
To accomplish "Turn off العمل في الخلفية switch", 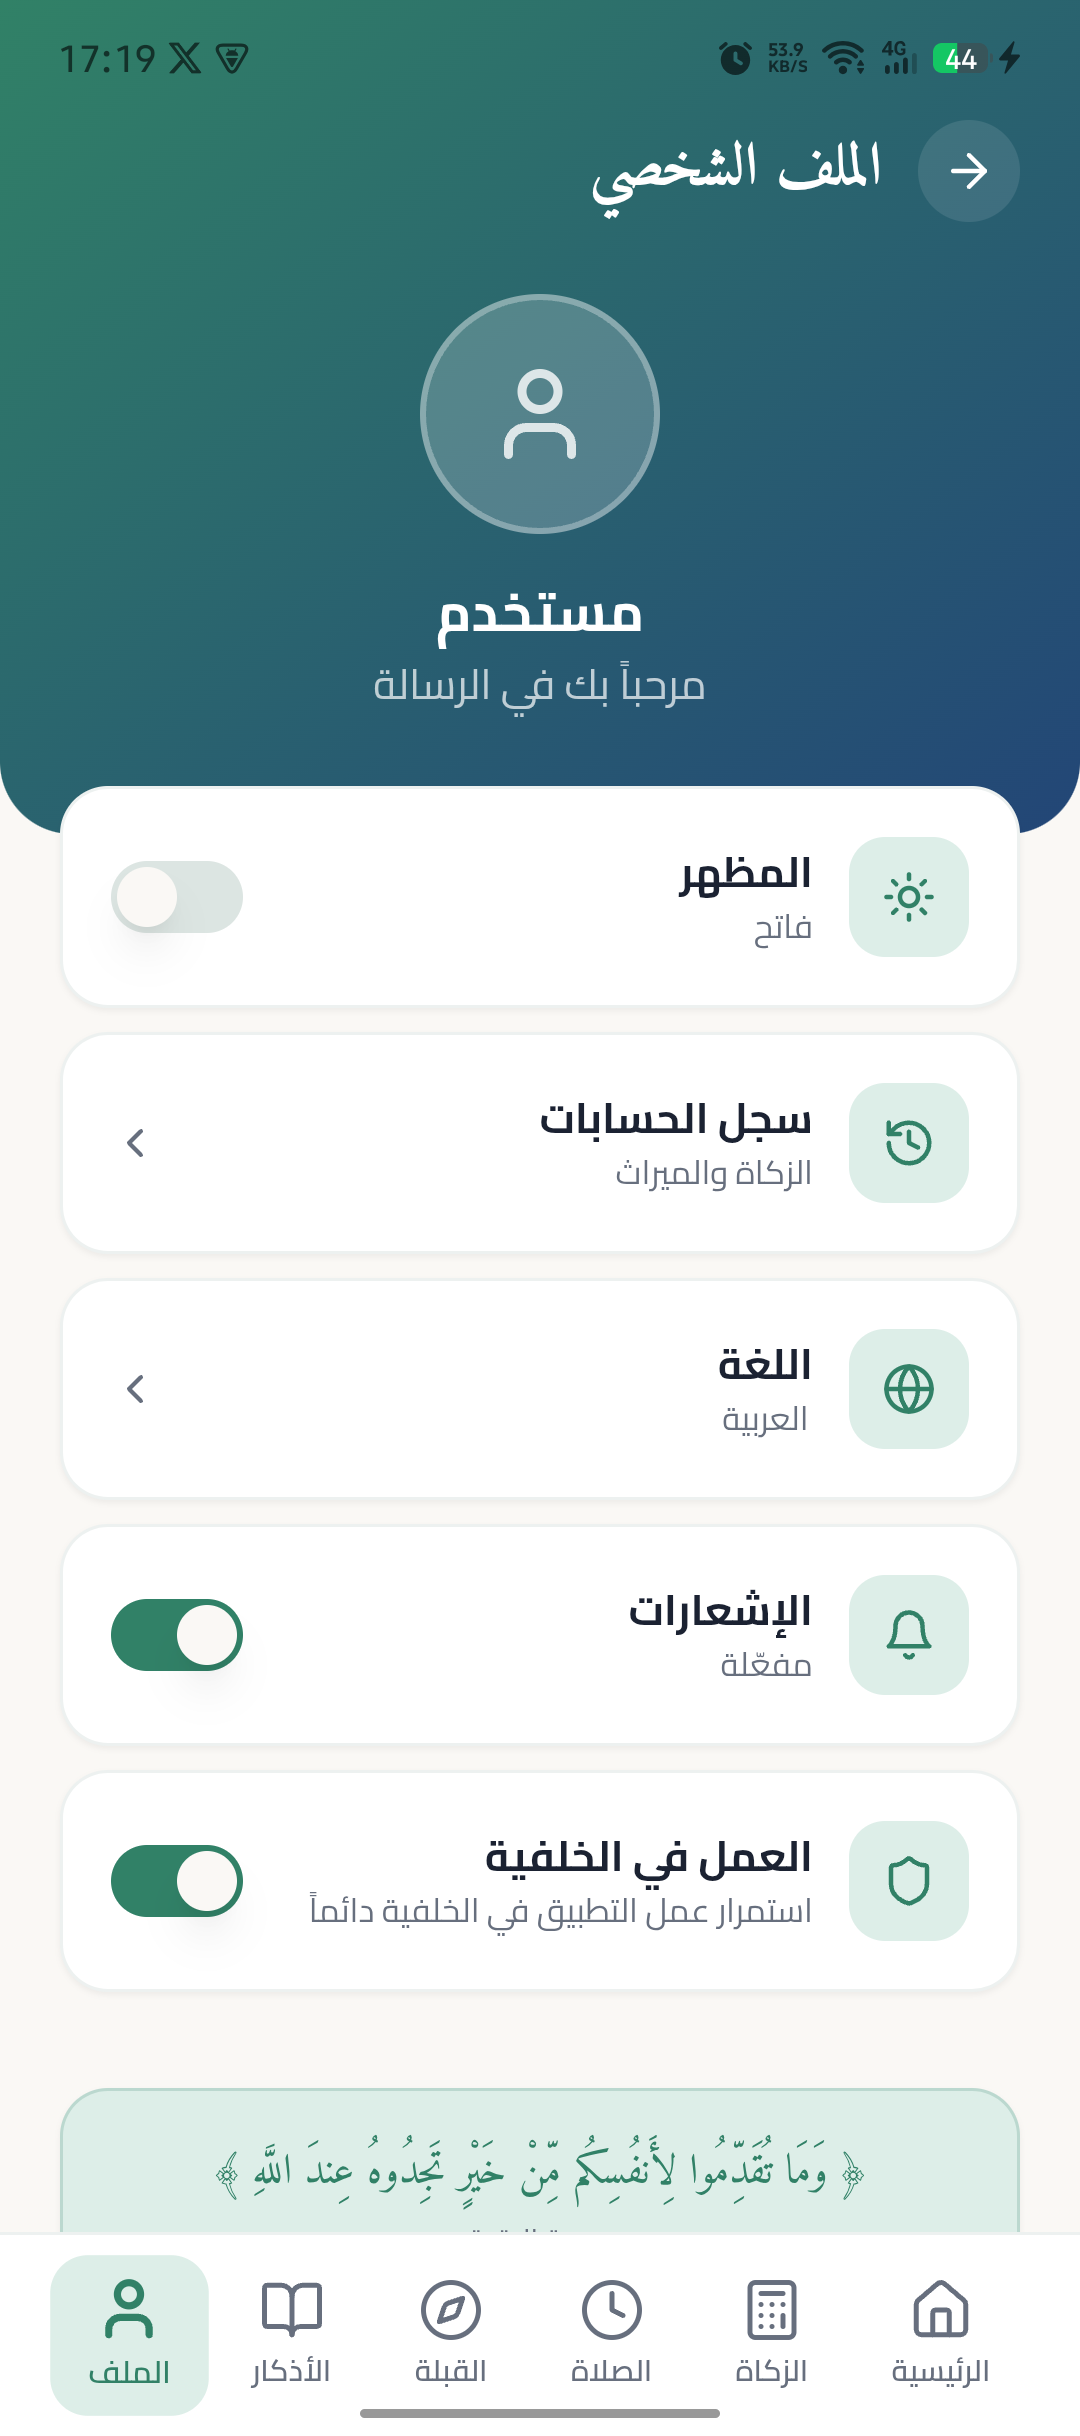I will click(177, 1880).
